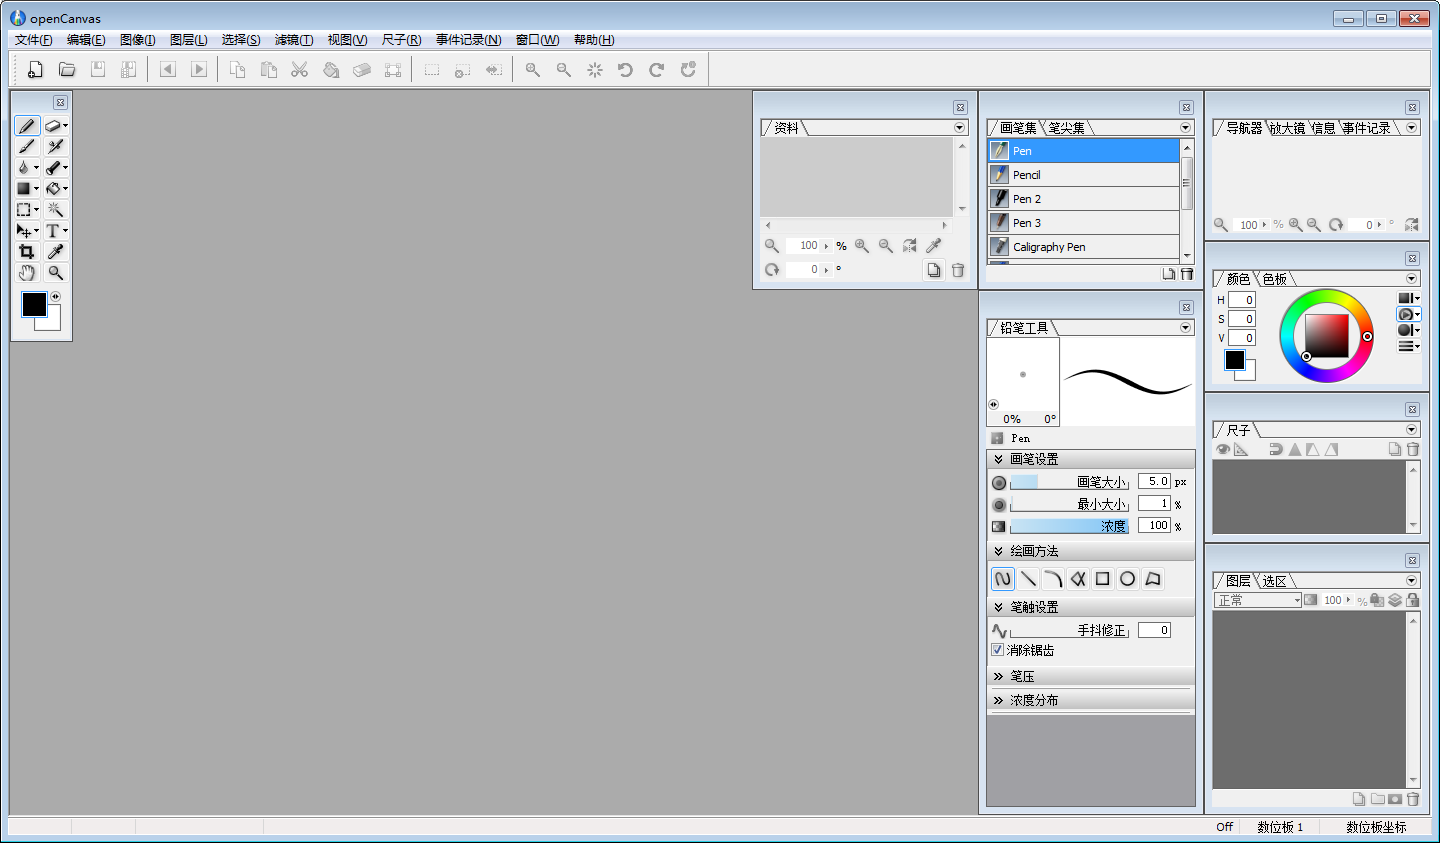
Task: Click zoom in icon on main toolbar
Action: point(533,69)
